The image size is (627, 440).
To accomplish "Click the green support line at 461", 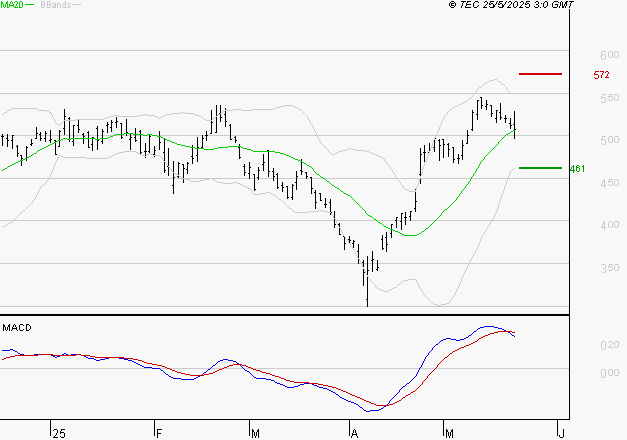I will coord(541,168).
